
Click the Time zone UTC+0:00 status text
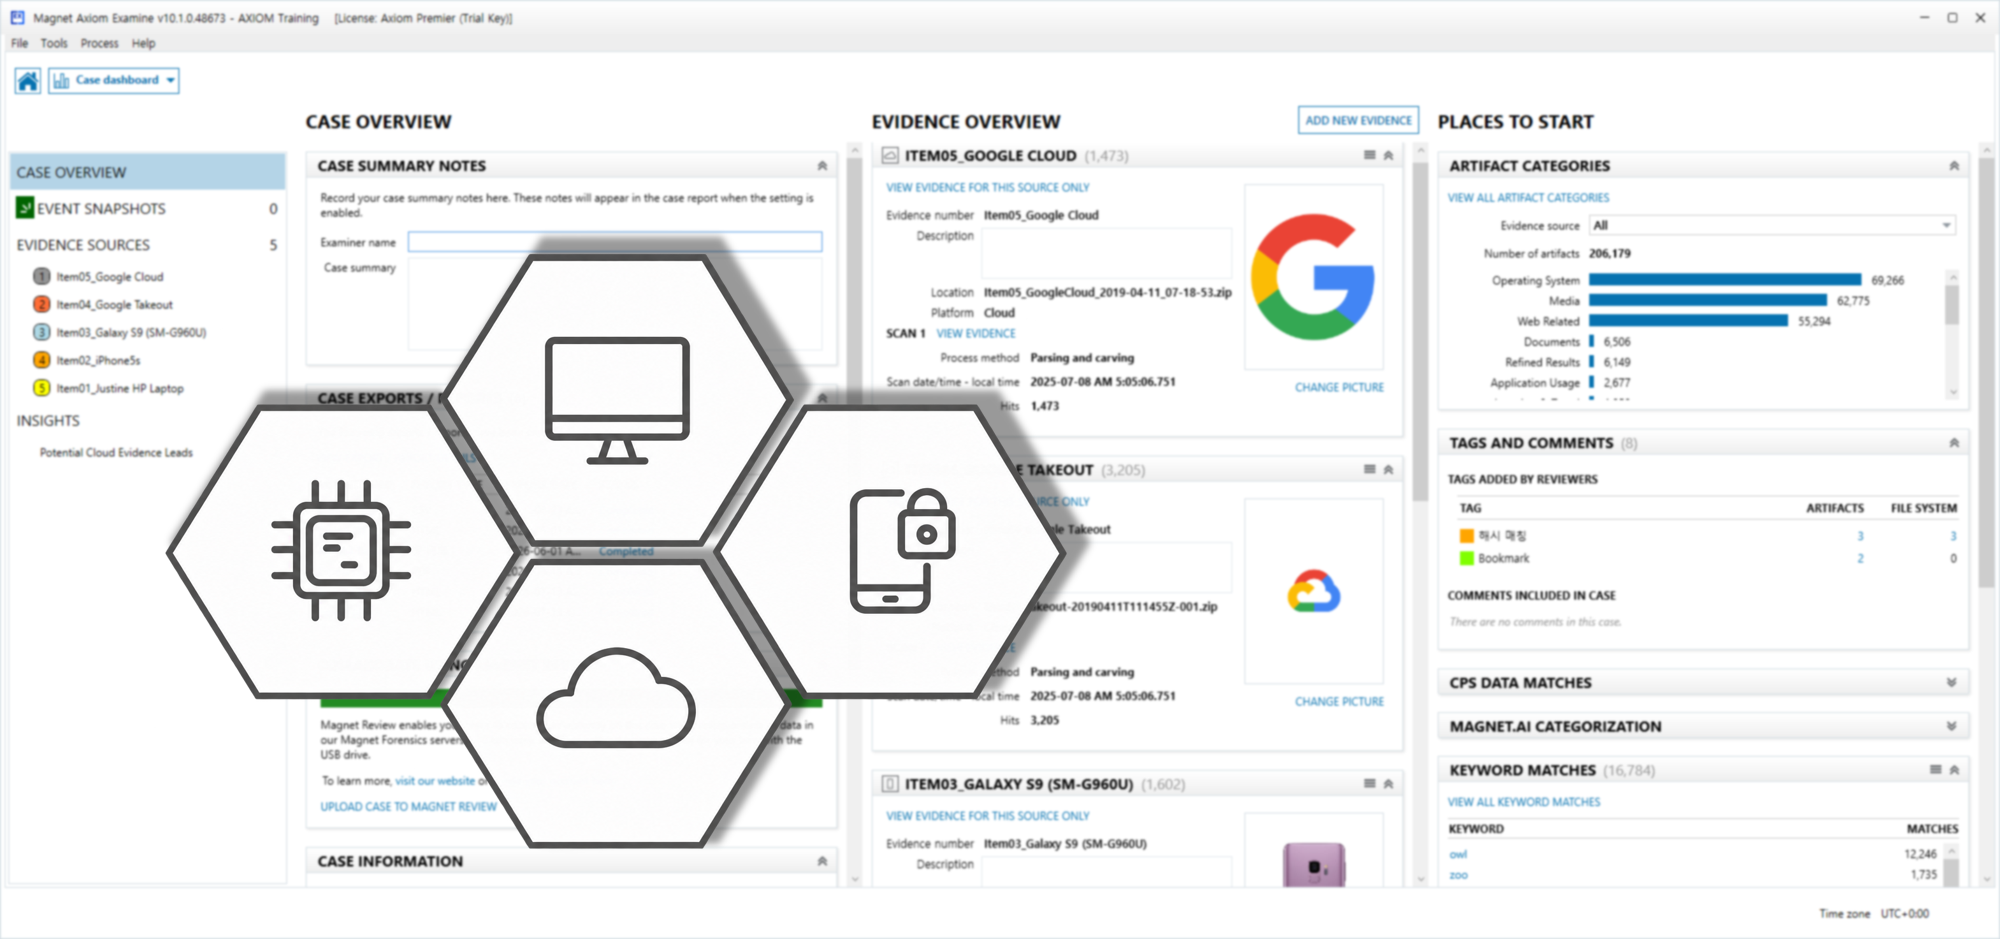(x=1874, y=914)
